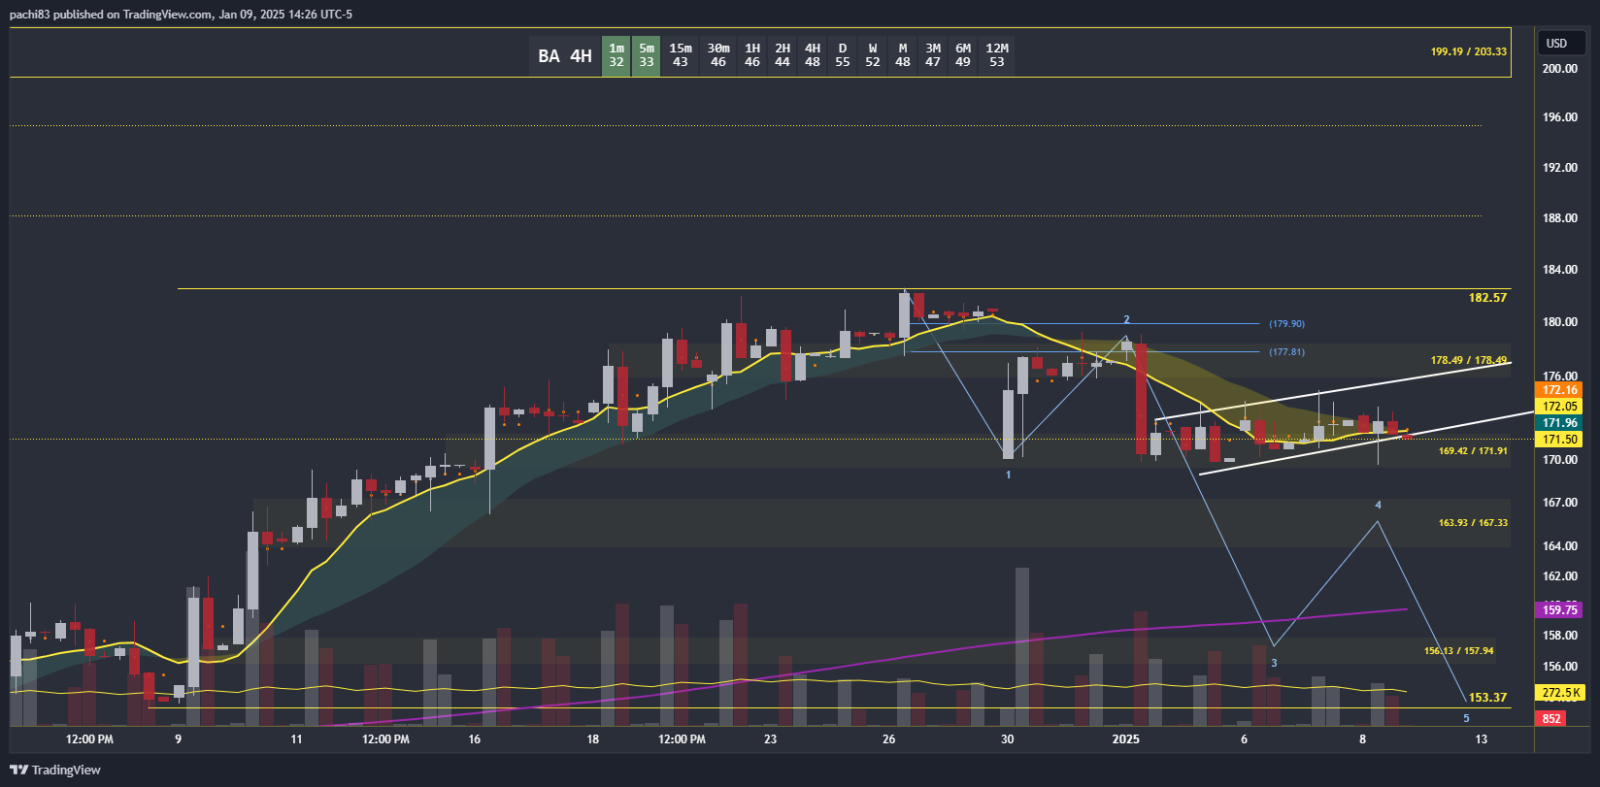Click the 170.00 price axis label
Image resolution: width=1600 pixels, height=787 pixels.
[1559, 460]
